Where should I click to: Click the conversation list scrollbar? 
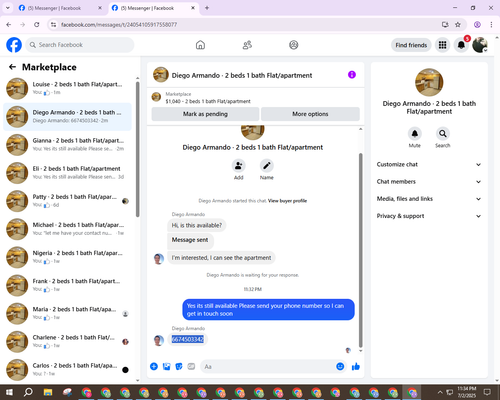pos(137,149)
